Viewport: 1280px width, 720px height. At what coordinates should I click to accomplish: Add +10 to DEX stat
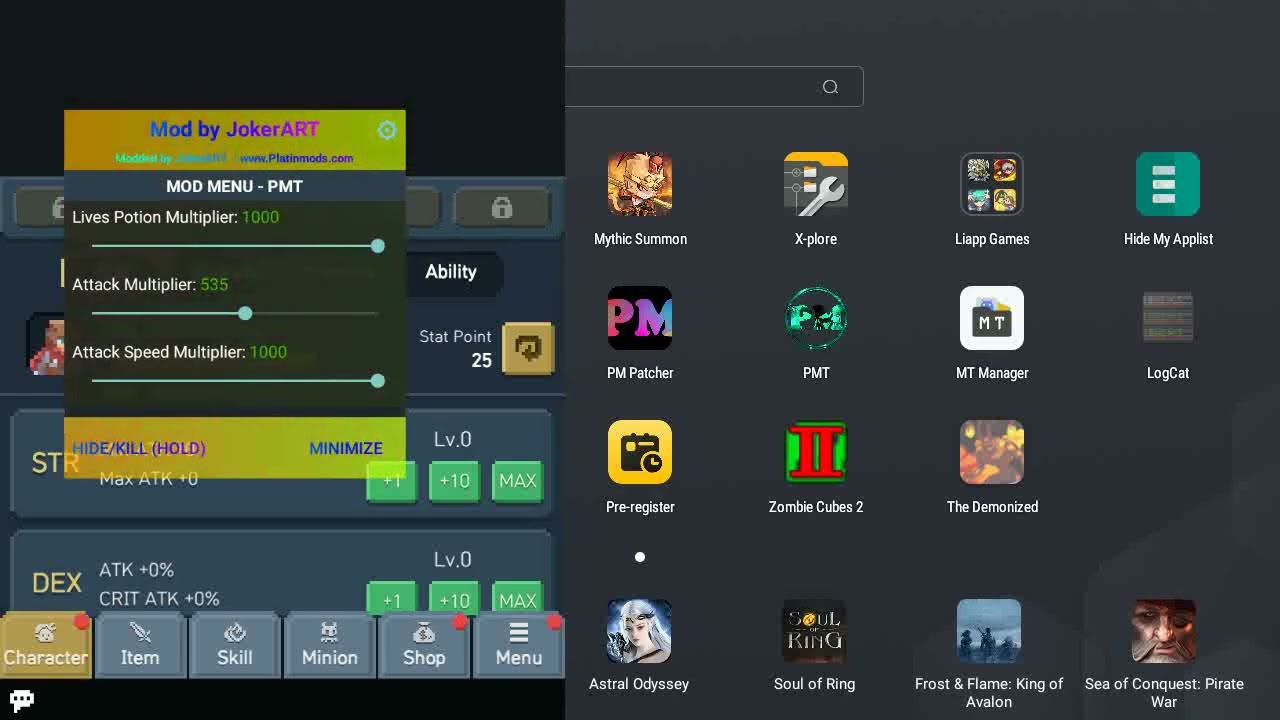click(454, 598)
